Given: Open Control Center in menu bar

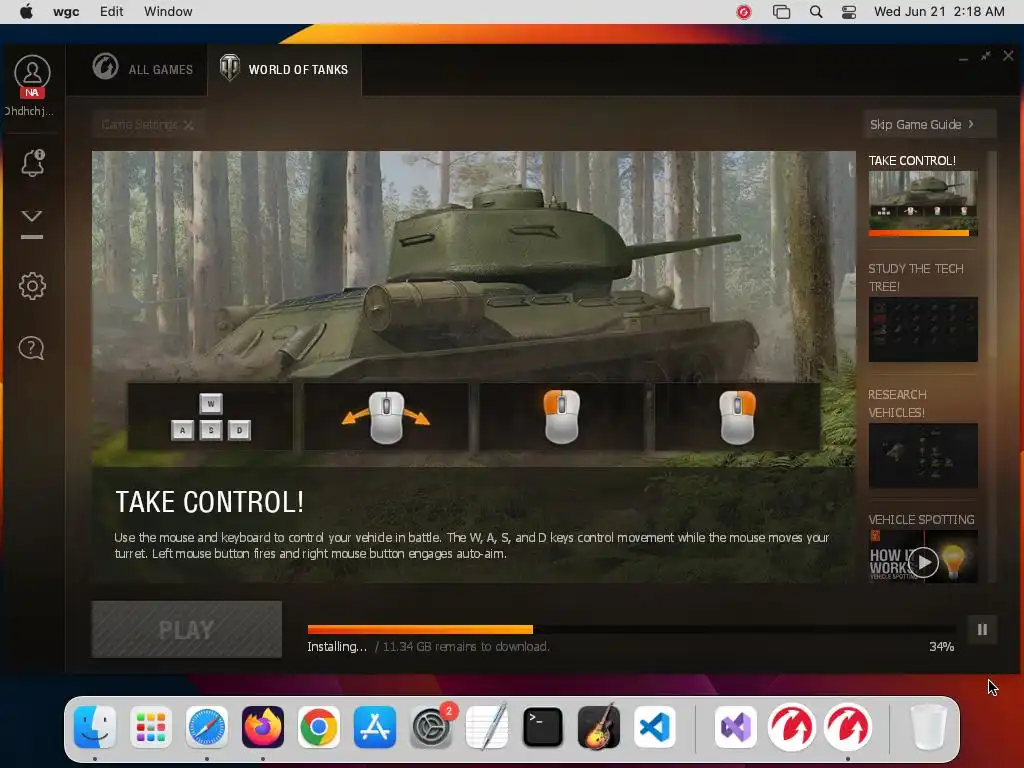Looking at the screenshot, I should click(849, 12).
